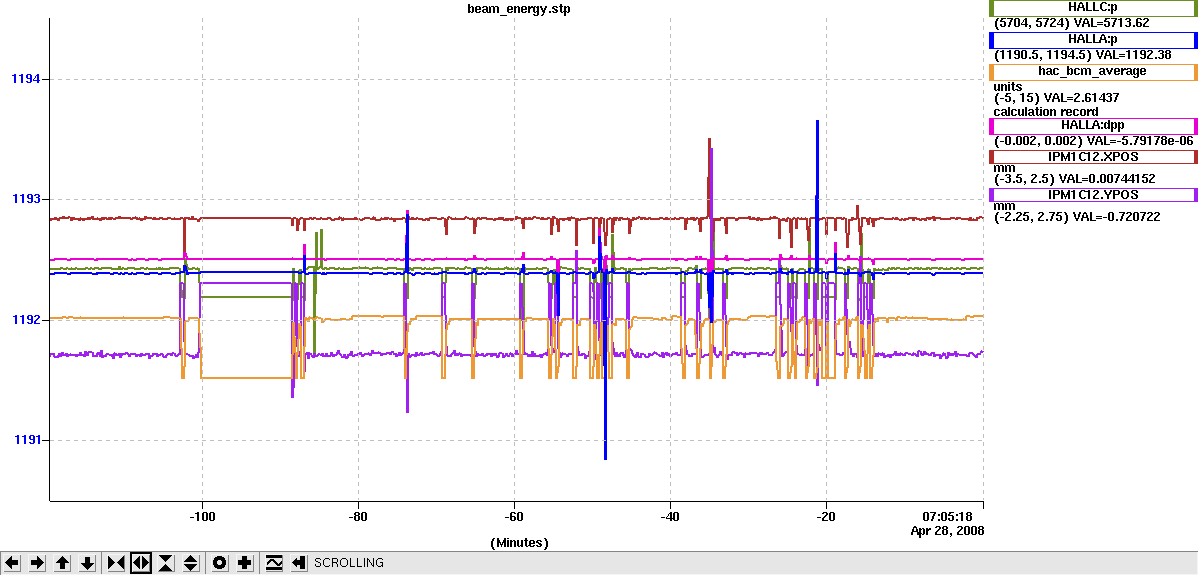1198x575 pixels.
Task: Click the Apr 28, 2008 date label
Action: pos(947,529)
